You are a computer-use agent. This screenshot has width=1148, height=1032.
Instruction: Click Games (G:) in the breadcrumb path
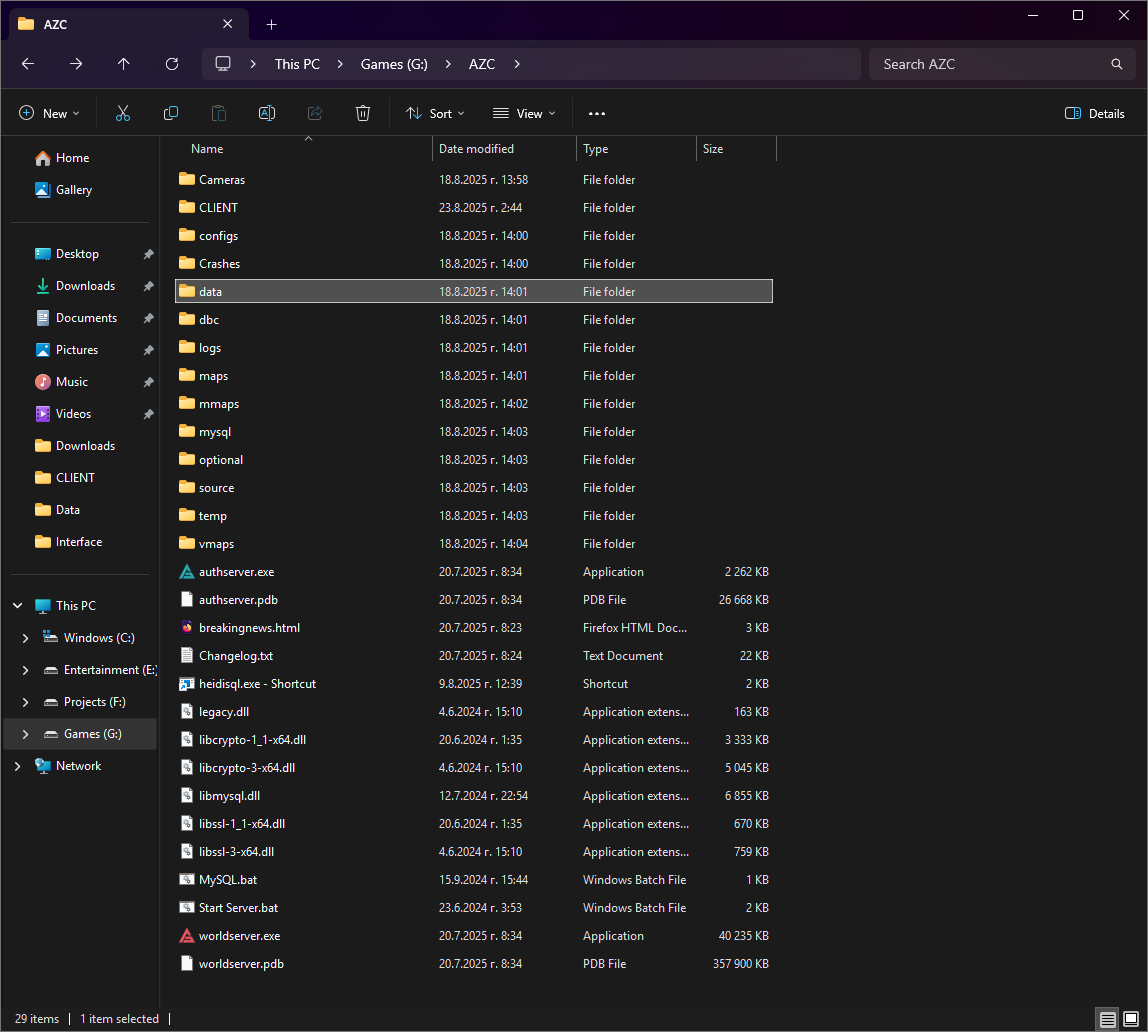point(394,64)
